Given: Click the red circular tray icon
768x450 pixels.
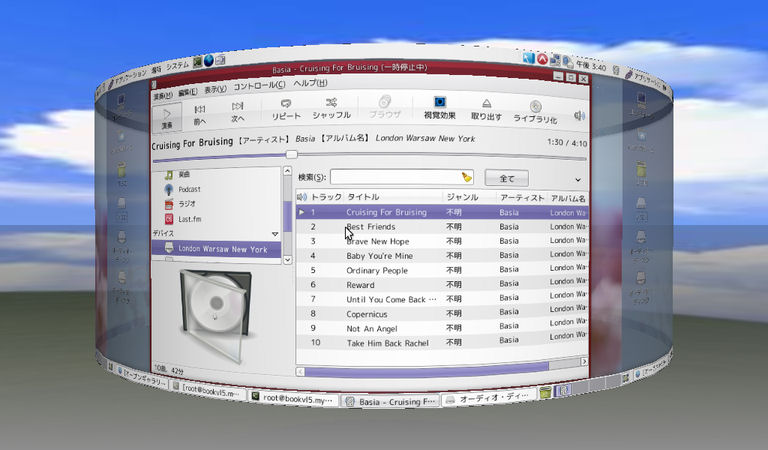Looking at the screenshot, I should pos(542,59).
